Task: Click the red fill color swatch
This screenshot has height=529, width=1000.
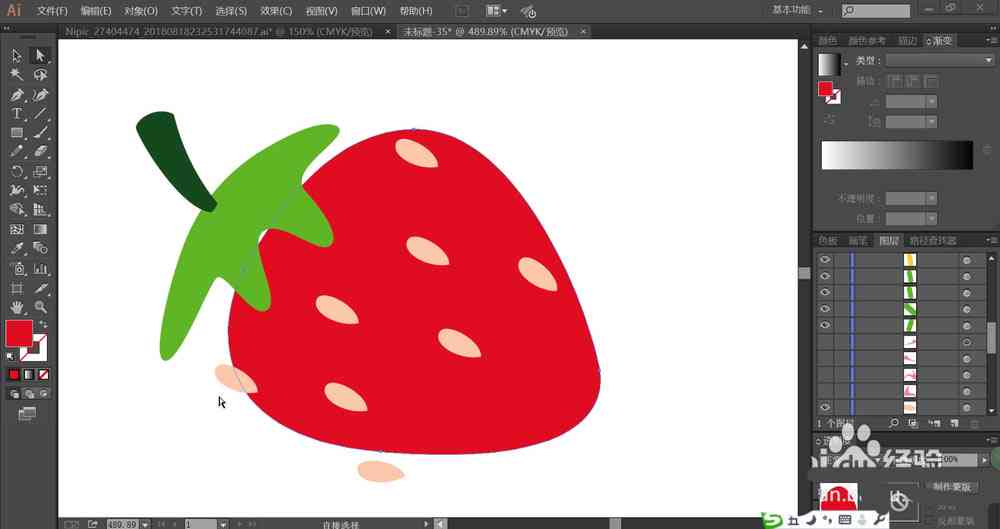Action: point(19,333)
